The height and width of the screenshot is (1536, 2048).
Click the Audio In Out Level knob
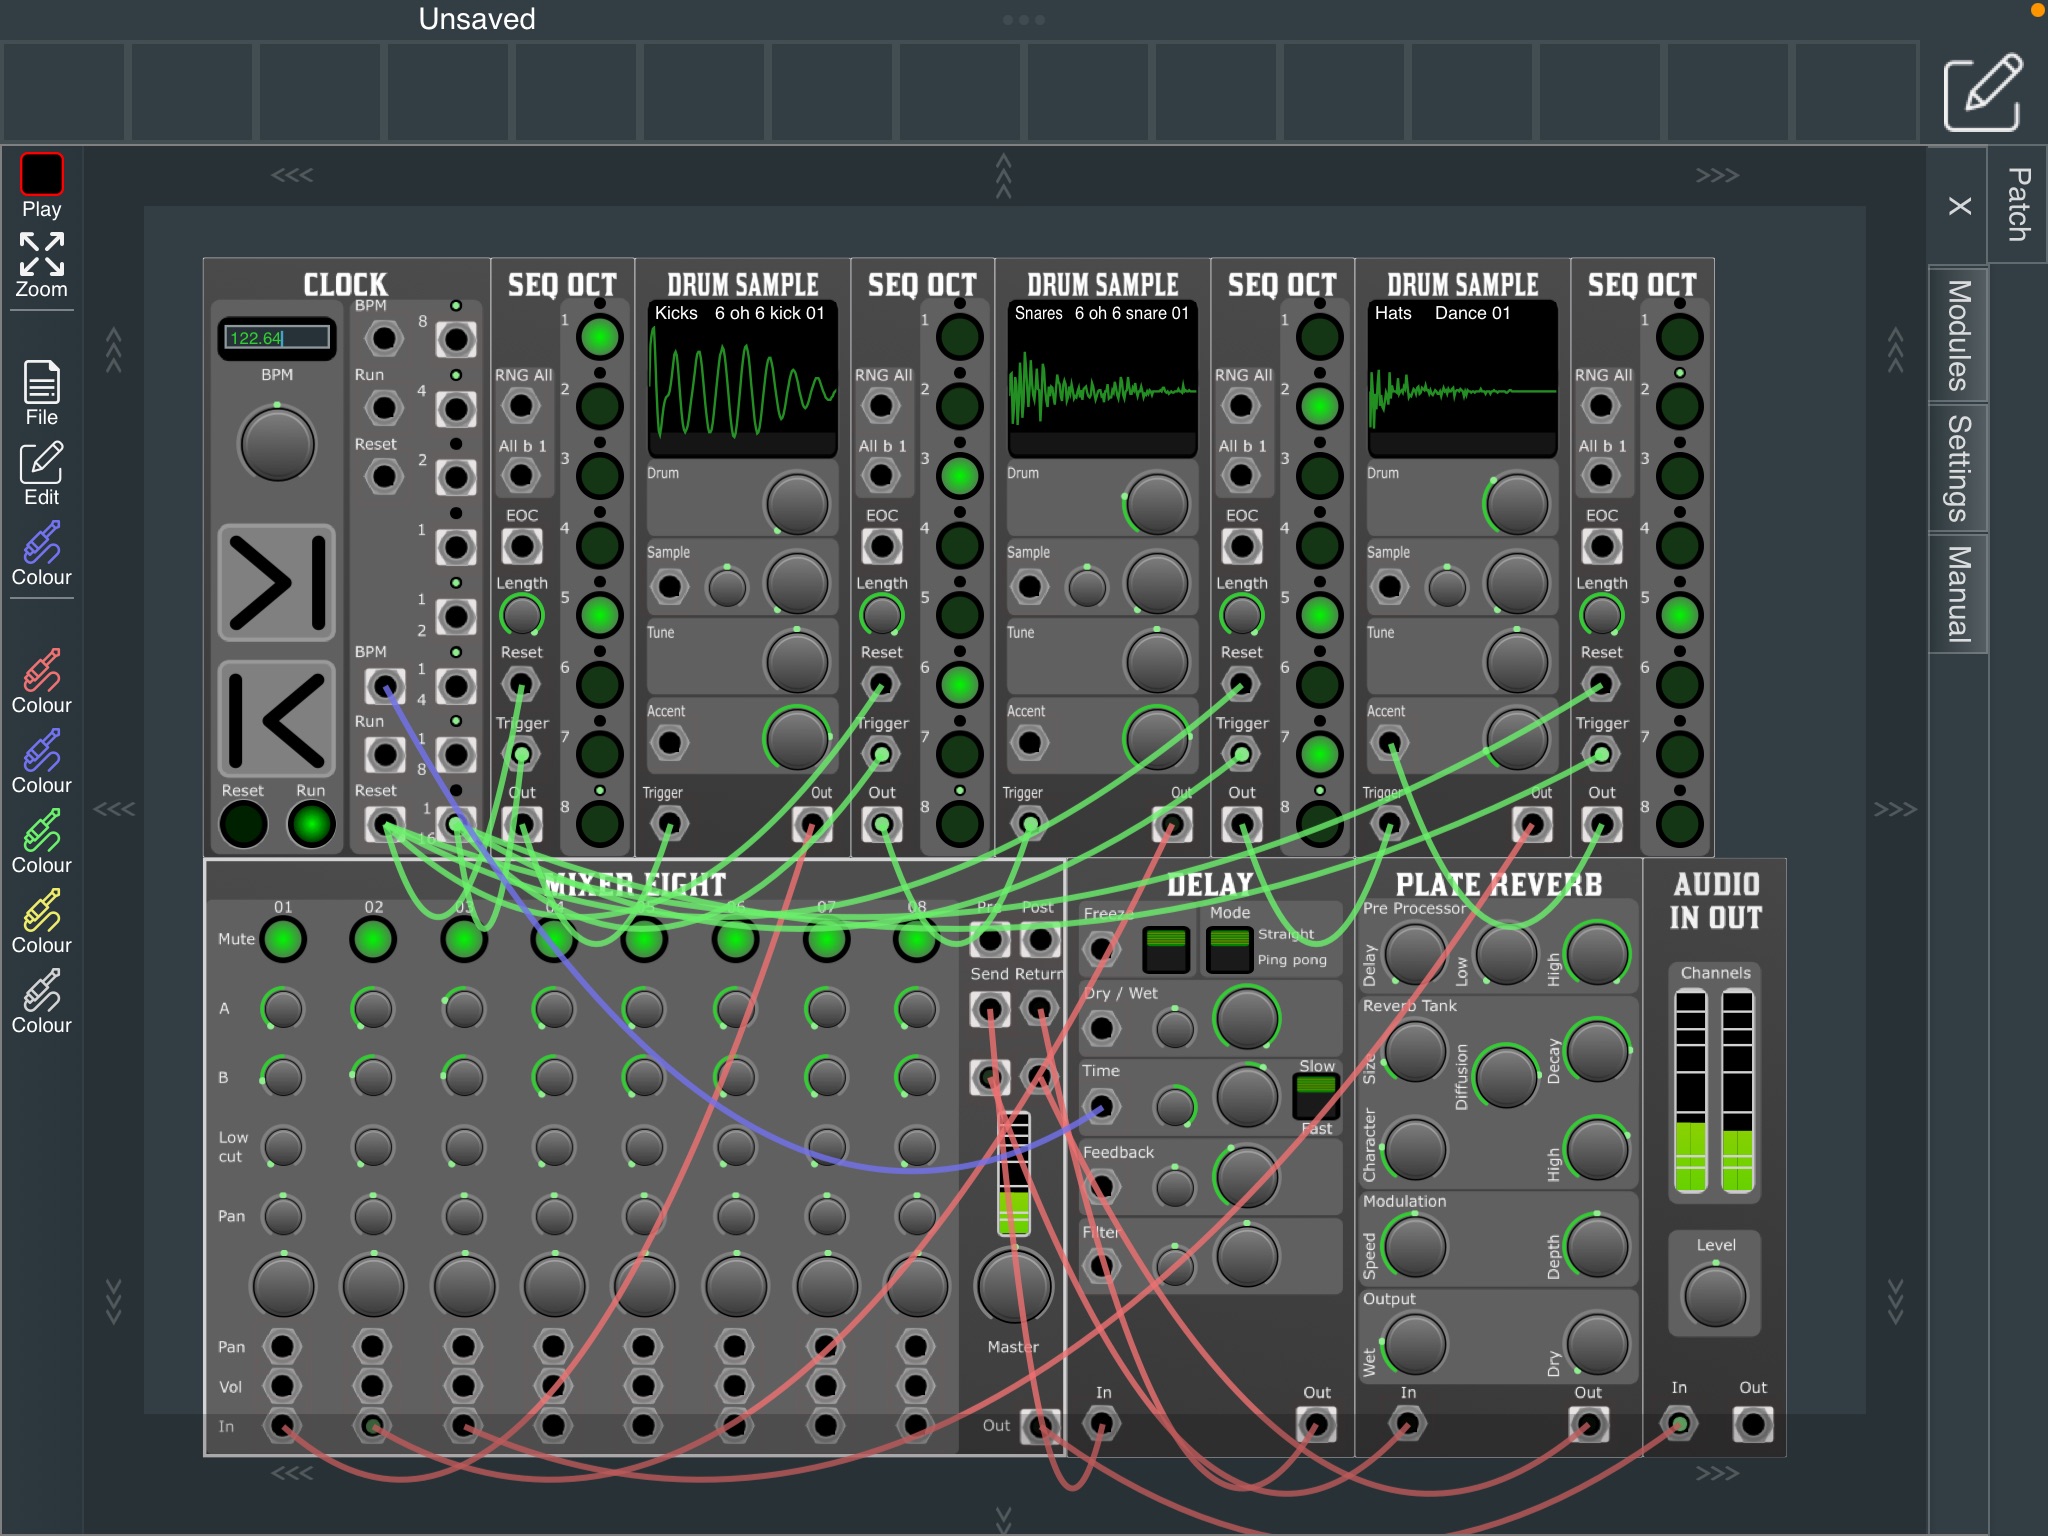pyautogui.click(x=1715, y=1296)
